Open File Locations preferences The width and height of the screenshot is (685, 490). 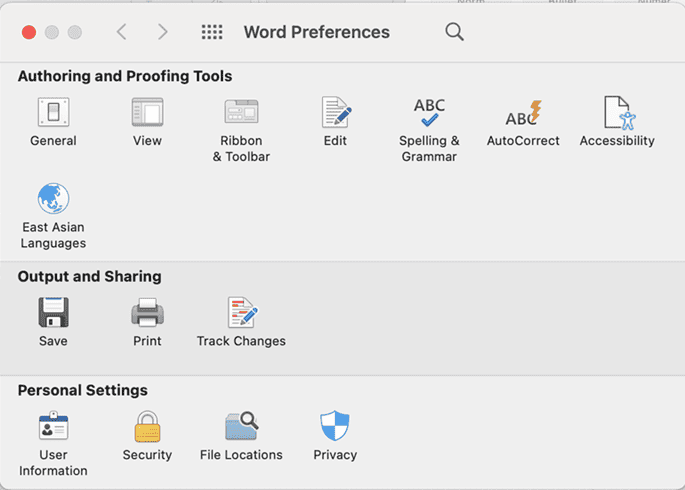(241, 427)
